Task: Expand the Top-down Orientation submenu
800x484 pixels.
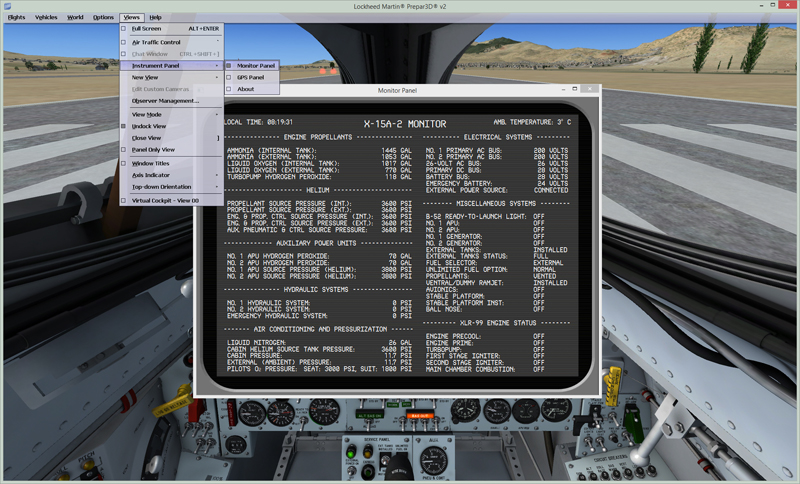Action: (x=171, y=187)
